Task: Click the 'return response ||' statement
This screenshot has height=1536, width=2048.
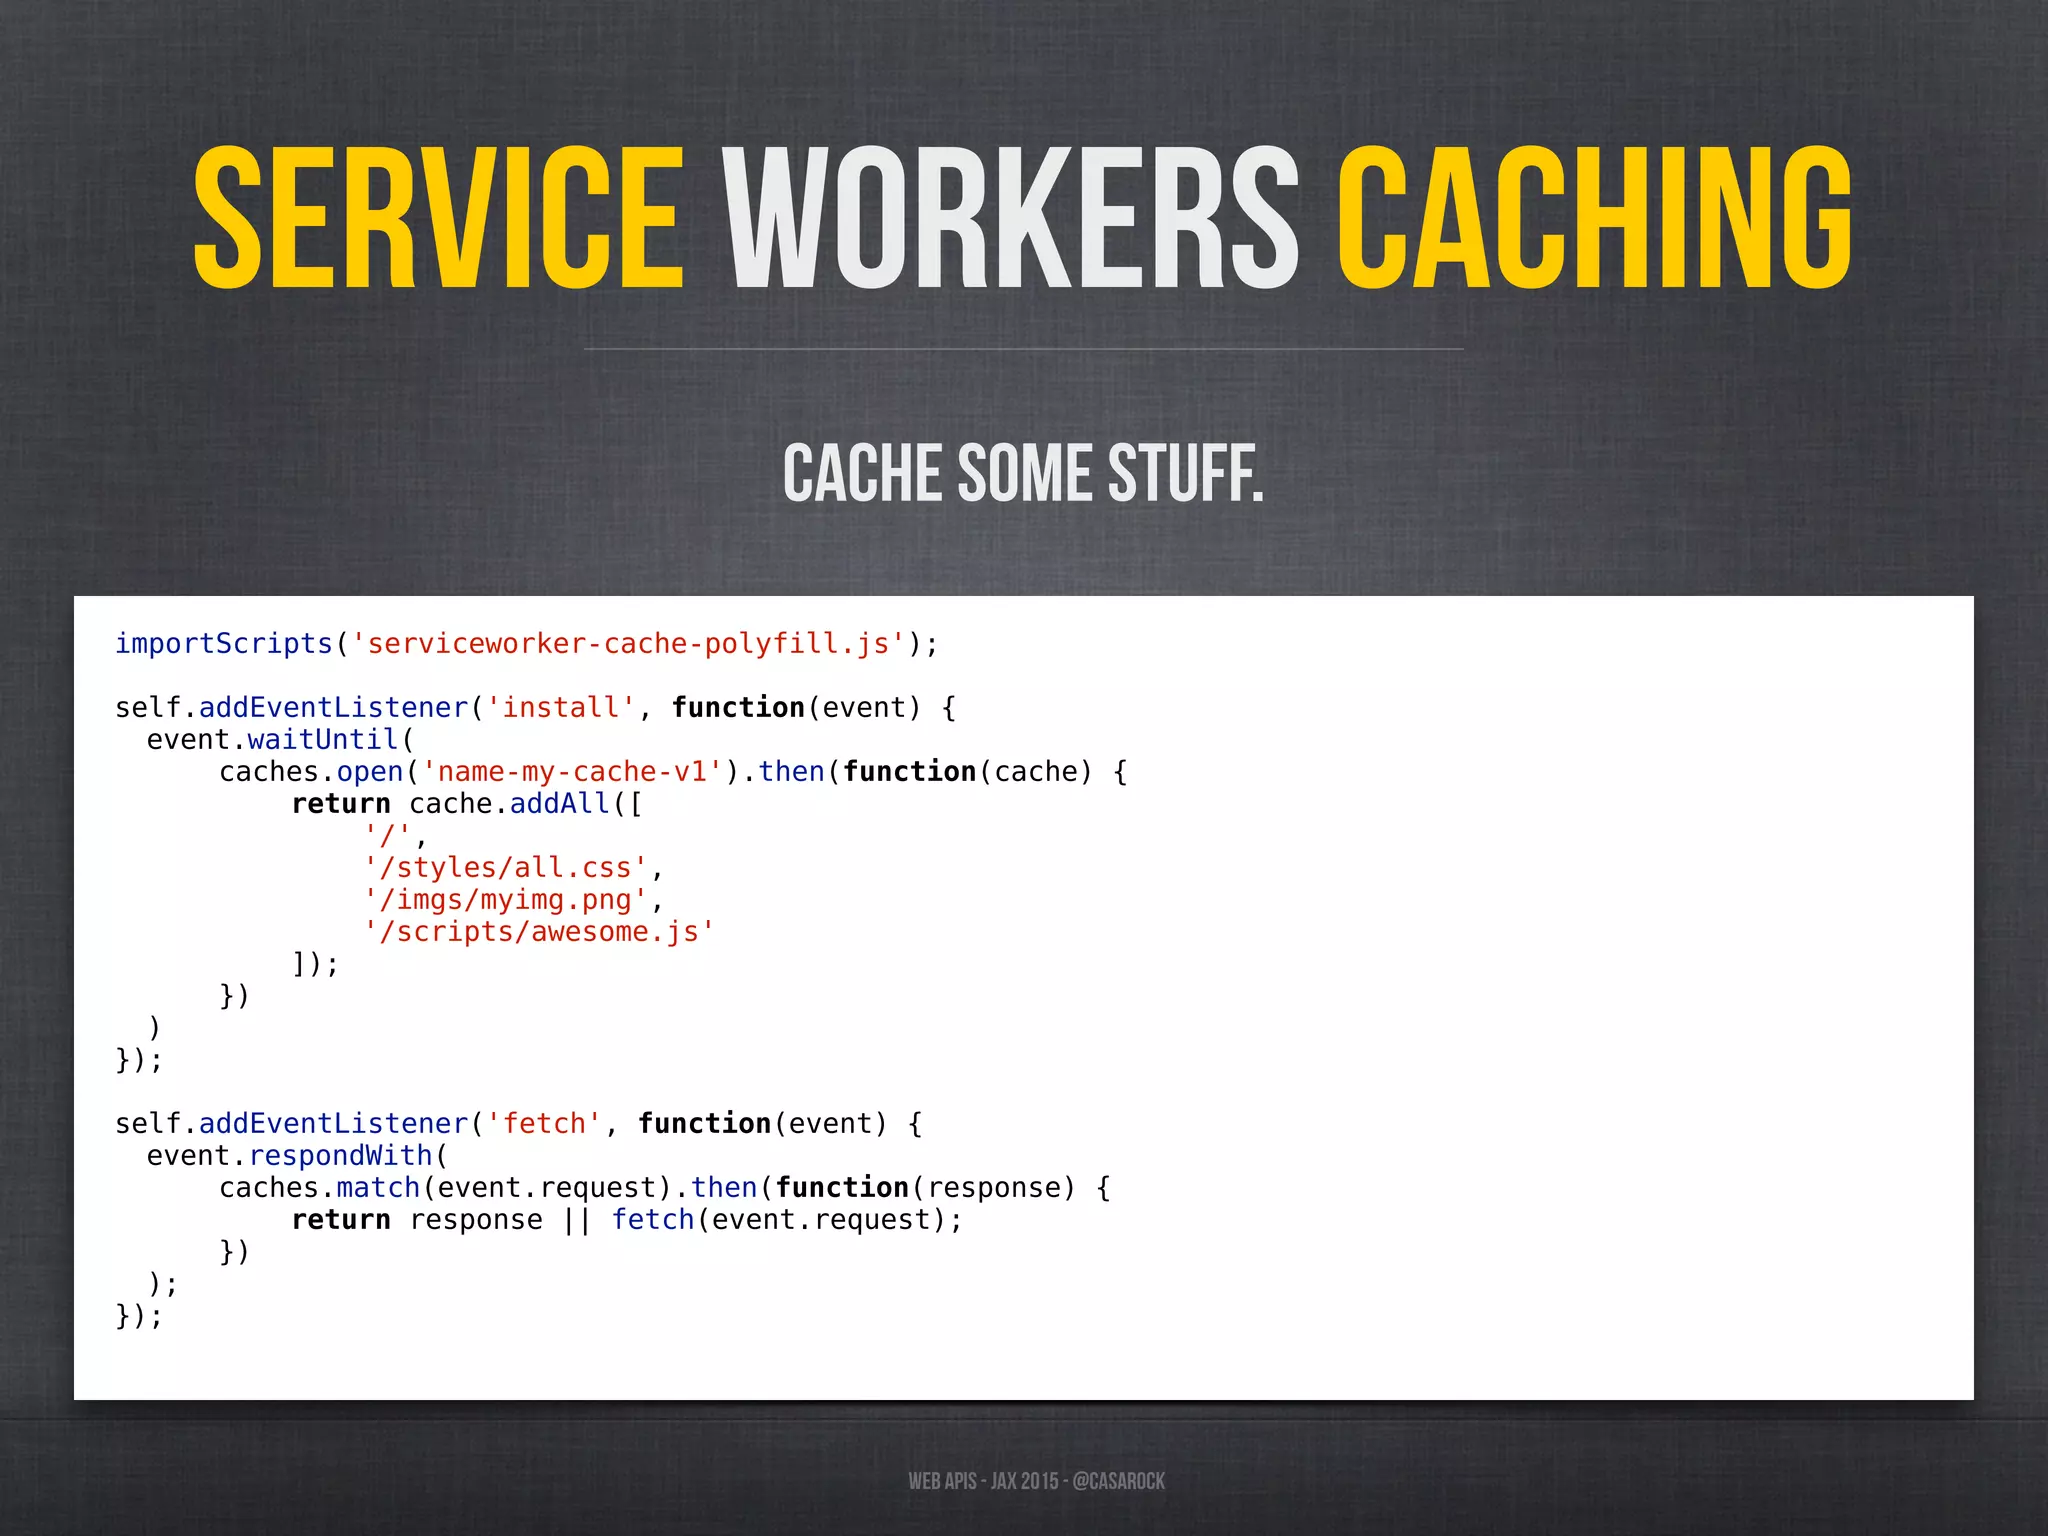Action: pos(441,1220)
